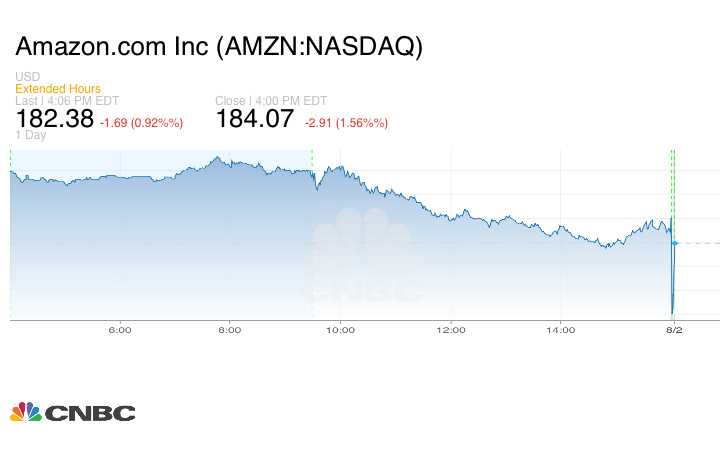
Task: Click the close price 184.07
Action: tap(255, 119)
